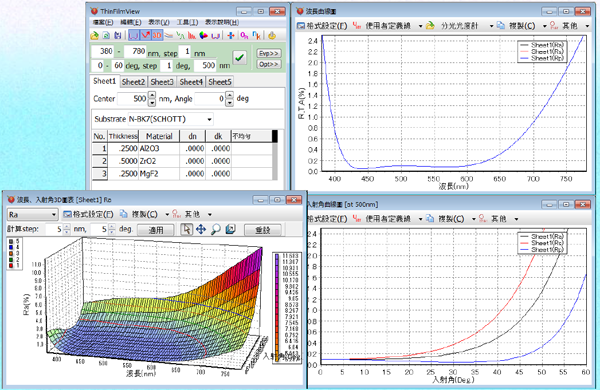Screen dimensions: 600x390
Task: Click the vertical scrollbar of the layer table
Action: (275, 155)
